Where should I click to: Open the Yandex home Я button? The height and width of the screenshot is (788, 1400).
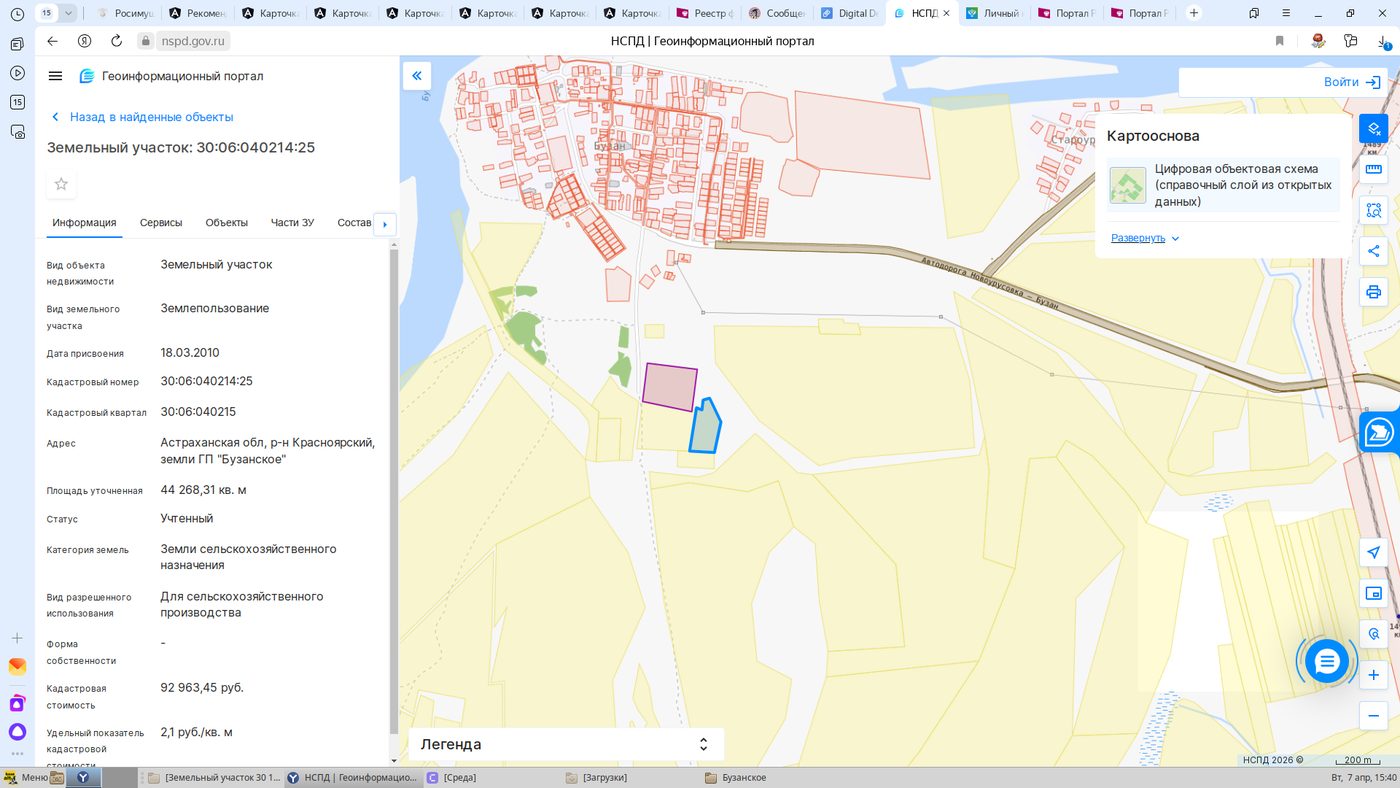85,41
